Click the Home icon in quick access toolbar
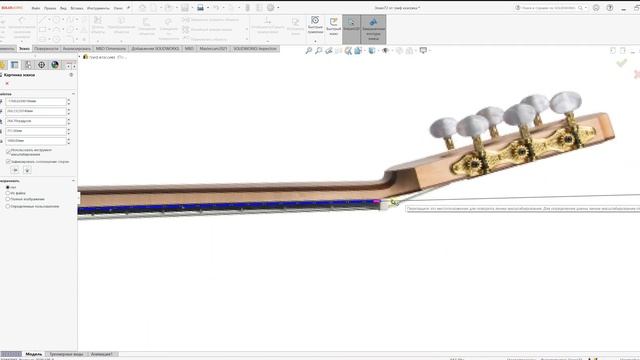 point(142,8)
